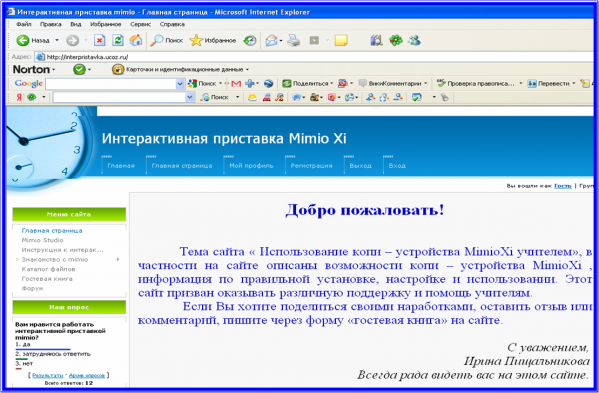Open Инструкция к интерак... menu link
The height and width of the screenshot is (393, 599).
(x=63, y=250)
